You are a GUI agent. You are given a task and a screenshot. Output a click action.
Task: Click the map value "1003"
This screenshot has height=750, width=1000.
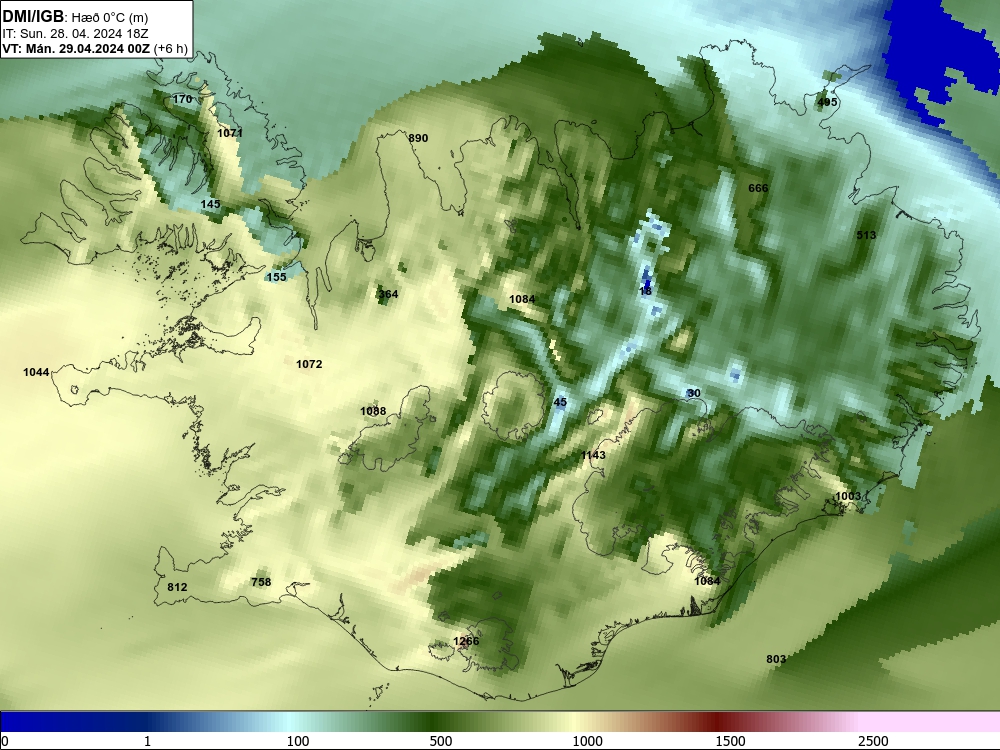[848, 496]
